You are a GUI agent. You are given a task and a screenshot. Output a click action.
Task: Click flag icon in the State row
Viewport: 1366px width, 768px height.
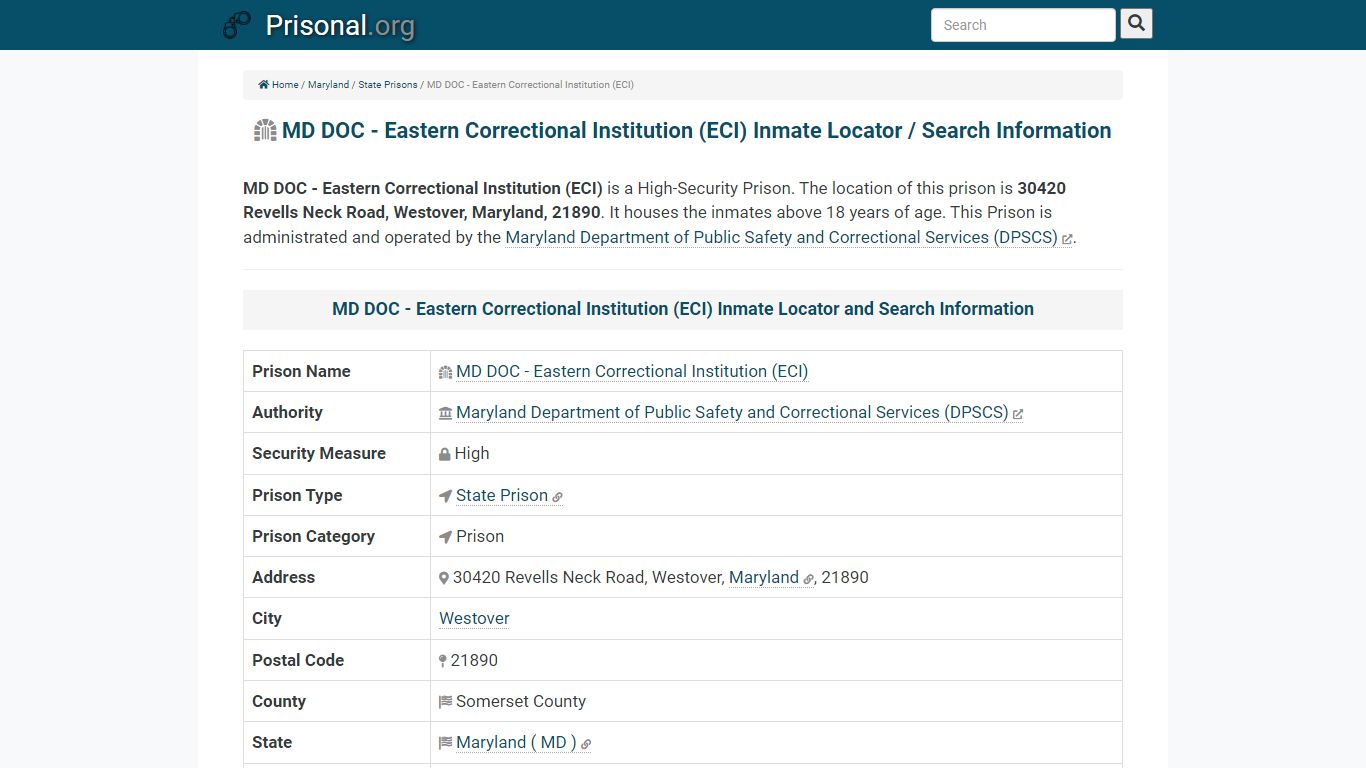tap(446, 743)
